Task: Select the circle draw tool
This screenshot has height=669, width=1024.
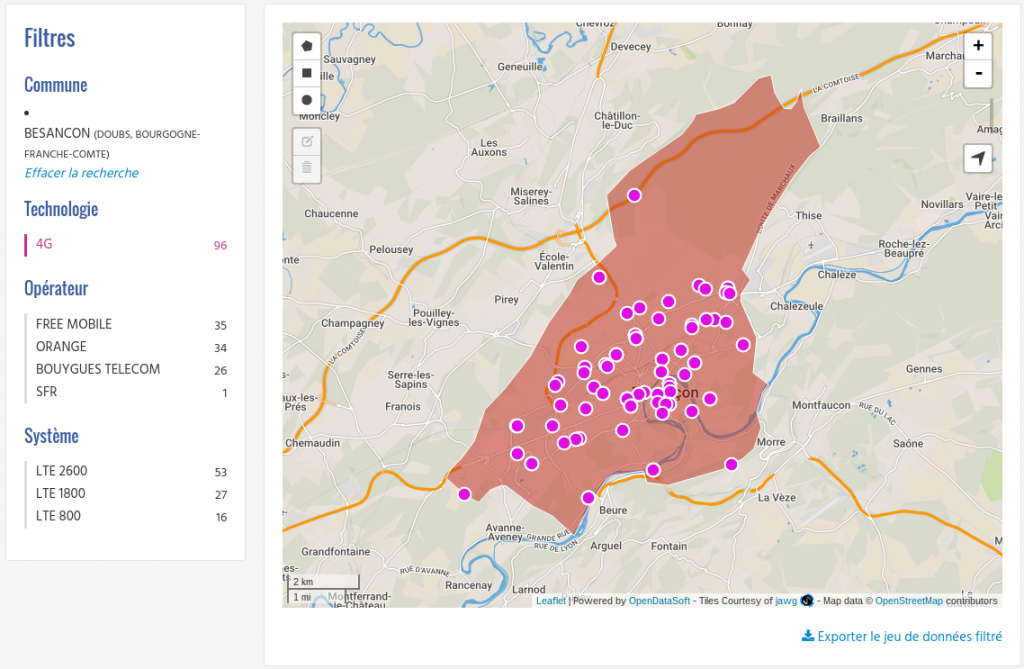Action: pyautogui.click(x=307, y=100)
